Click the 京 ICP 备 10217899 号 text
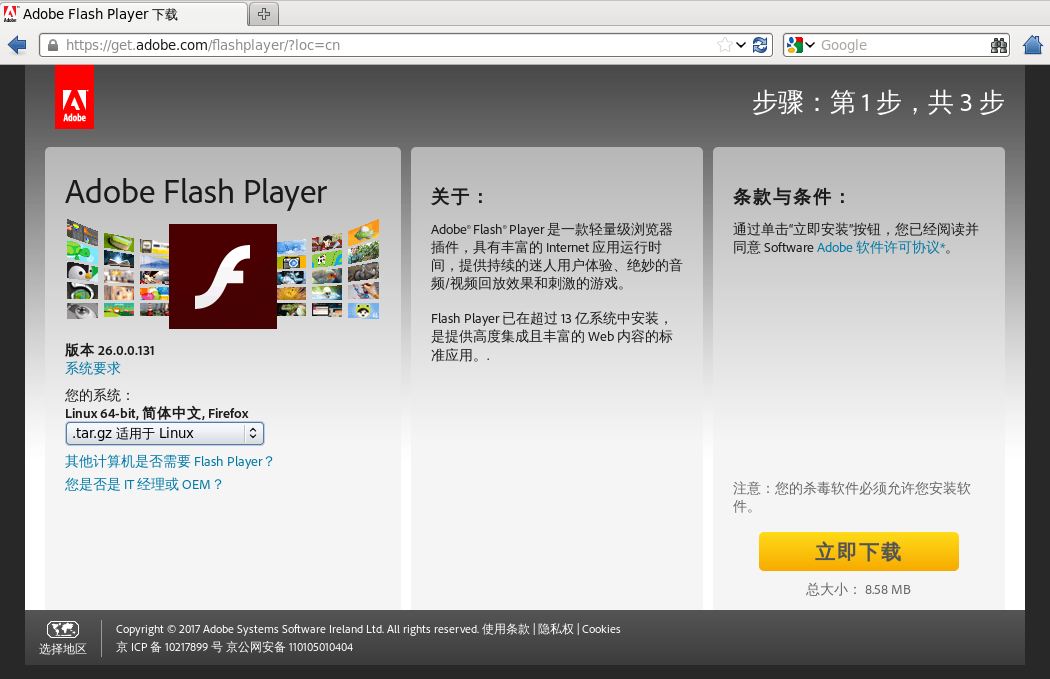This screenshot has height=679, width=1050. [169, 647]
